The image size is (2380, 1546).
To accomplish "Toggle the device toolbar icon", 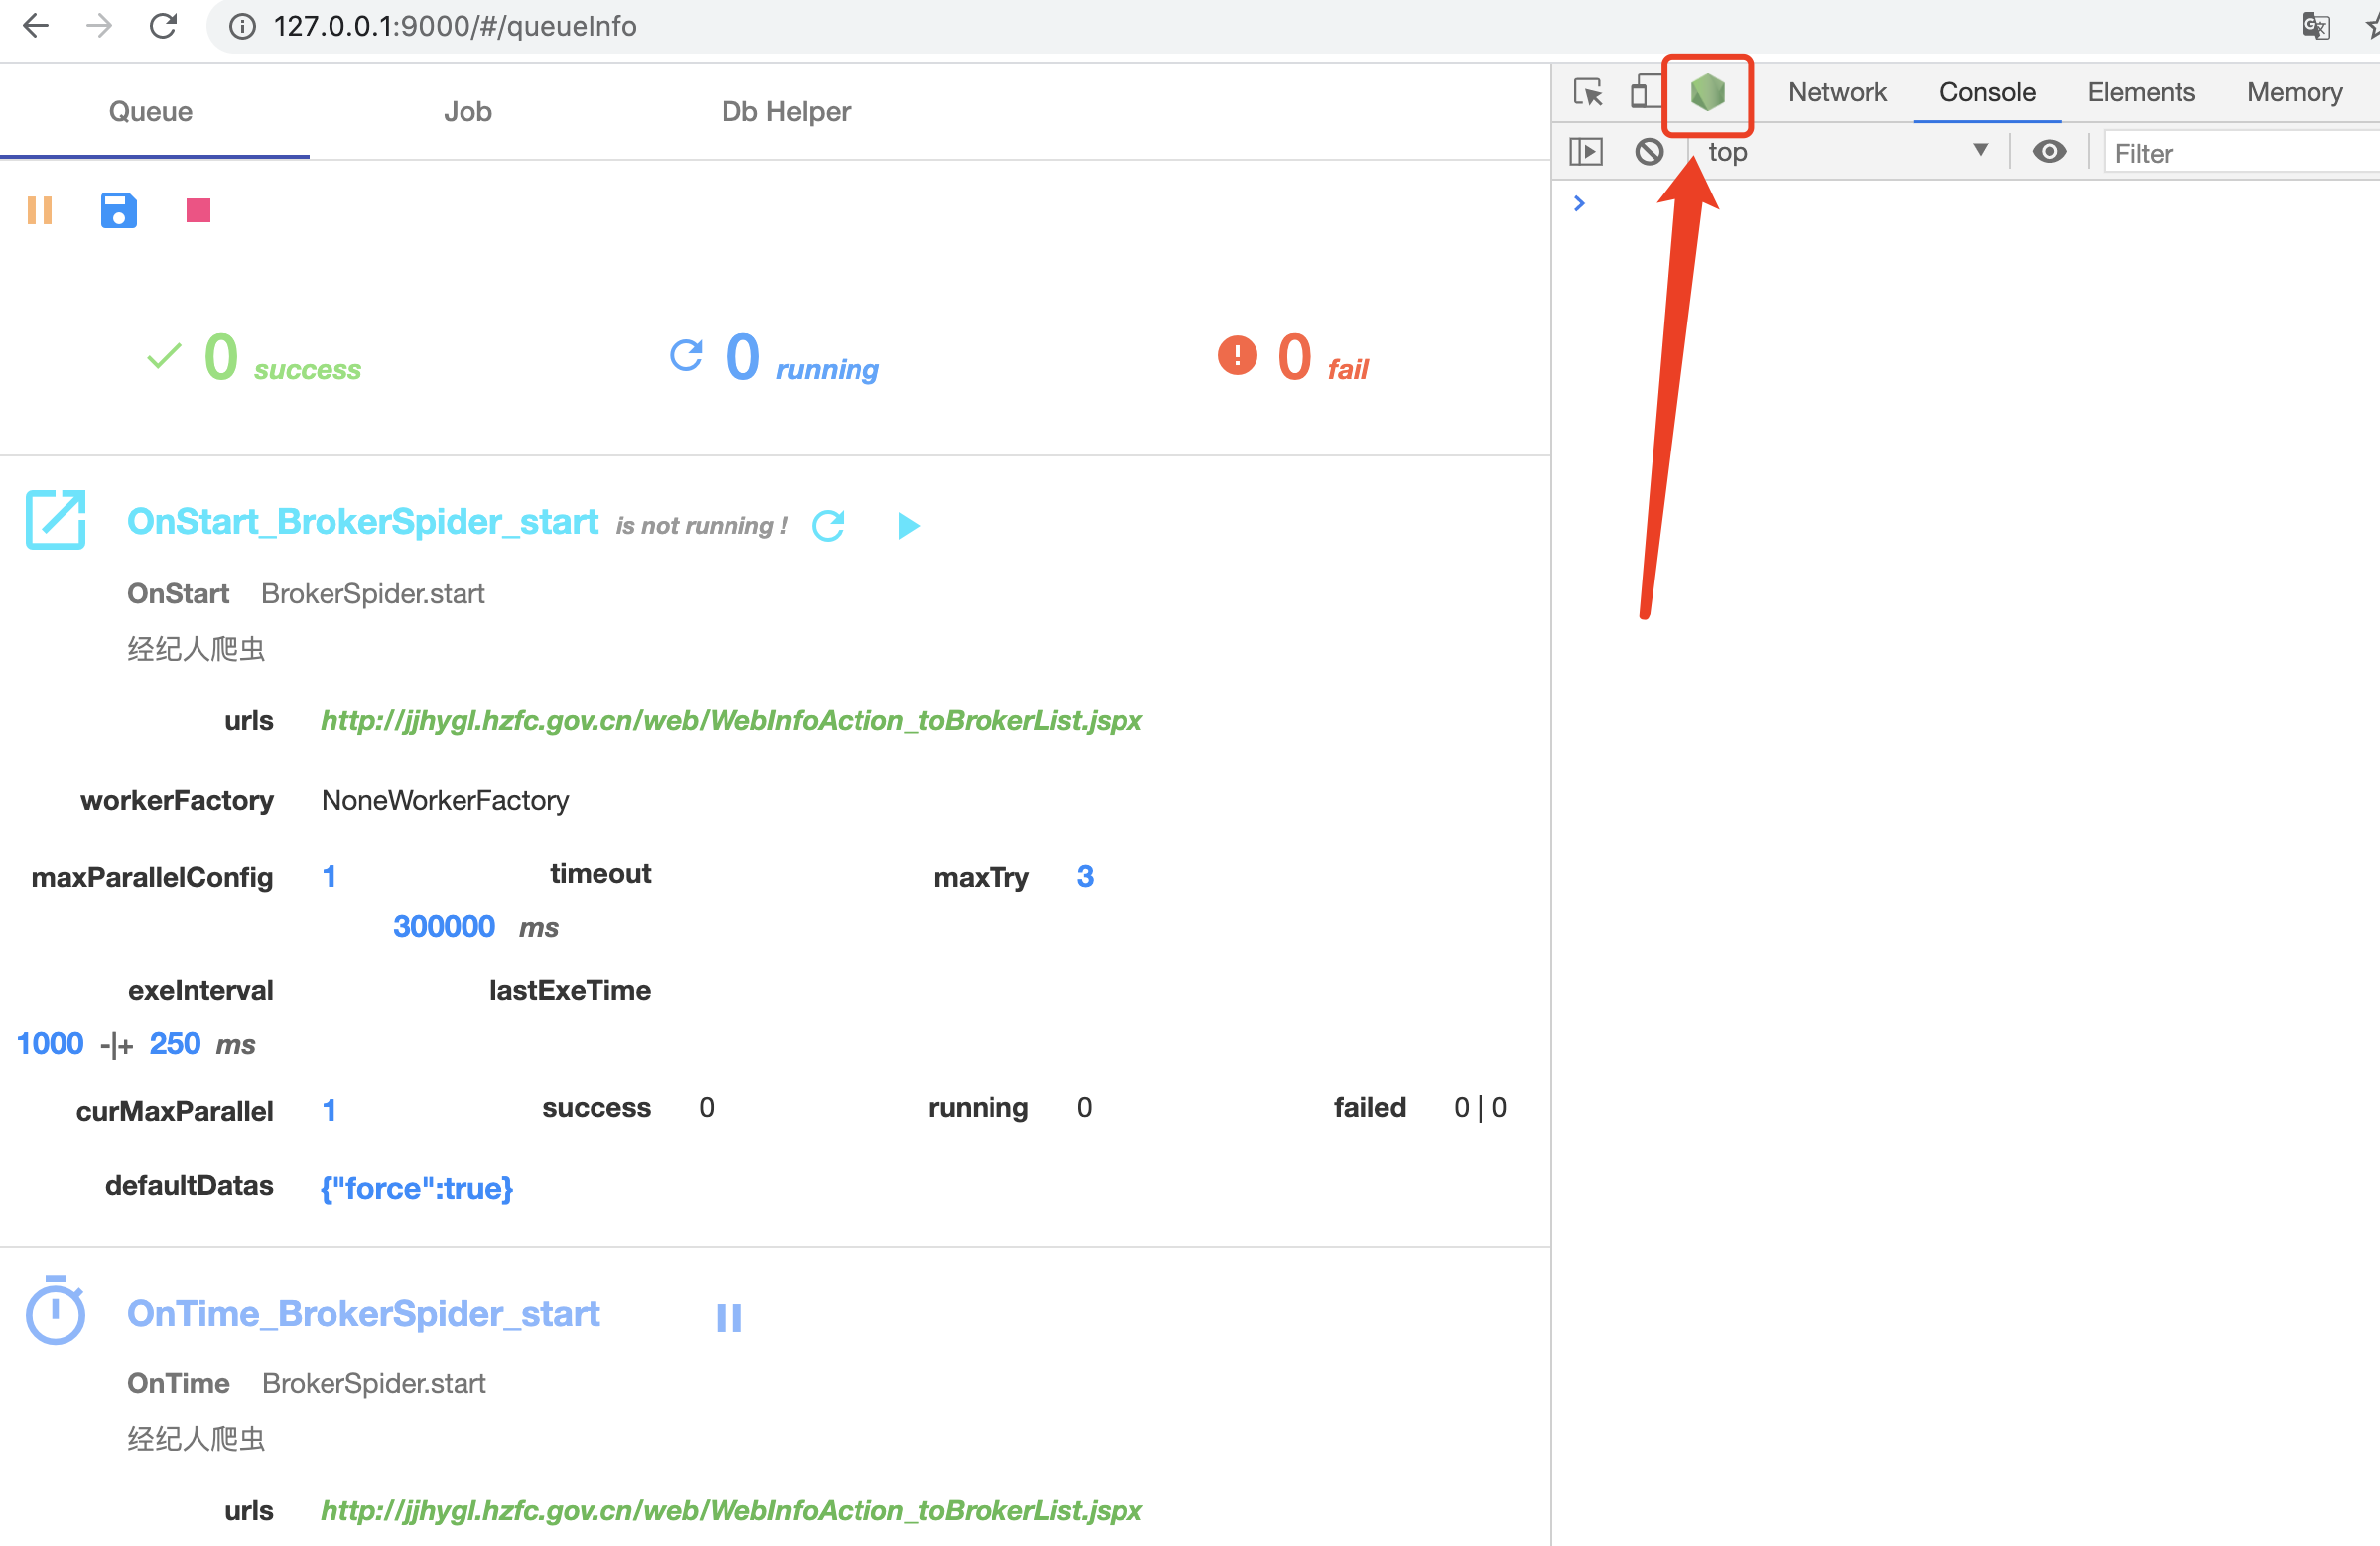I will click(x=1641, y=93).
